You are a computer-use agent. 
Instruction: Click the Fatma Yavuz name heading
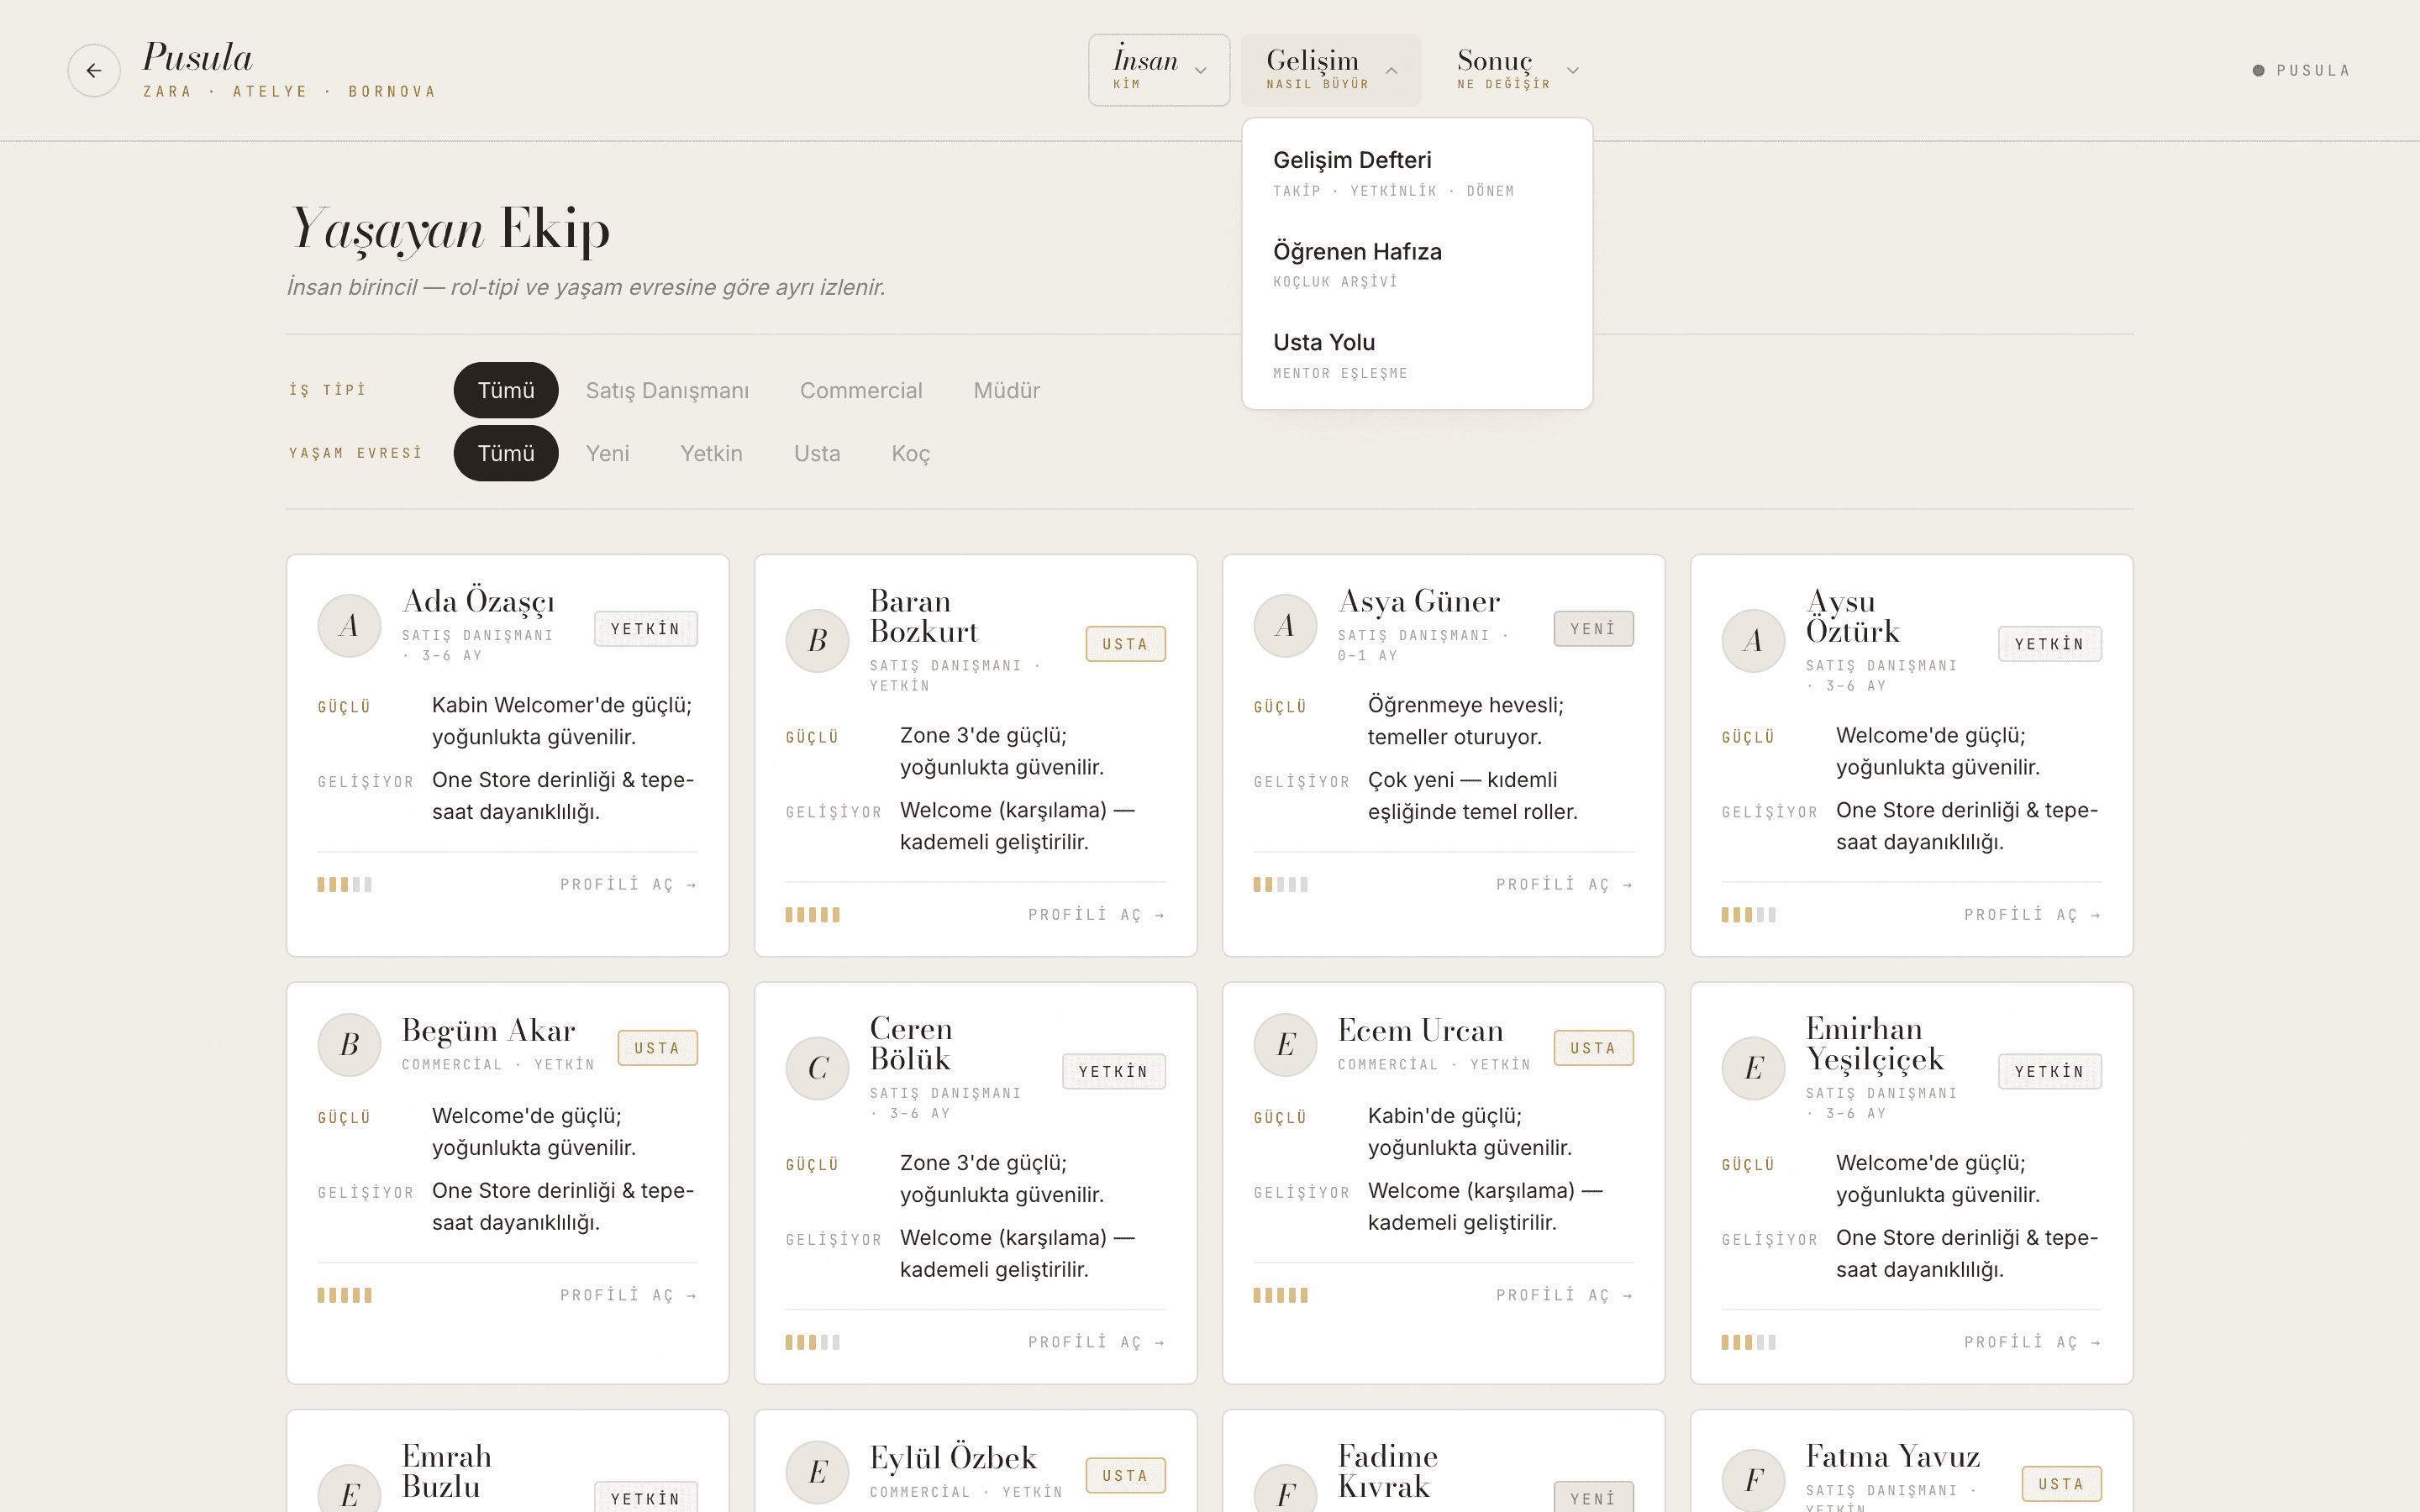pyautogui.click(x=1893, y=1457)
